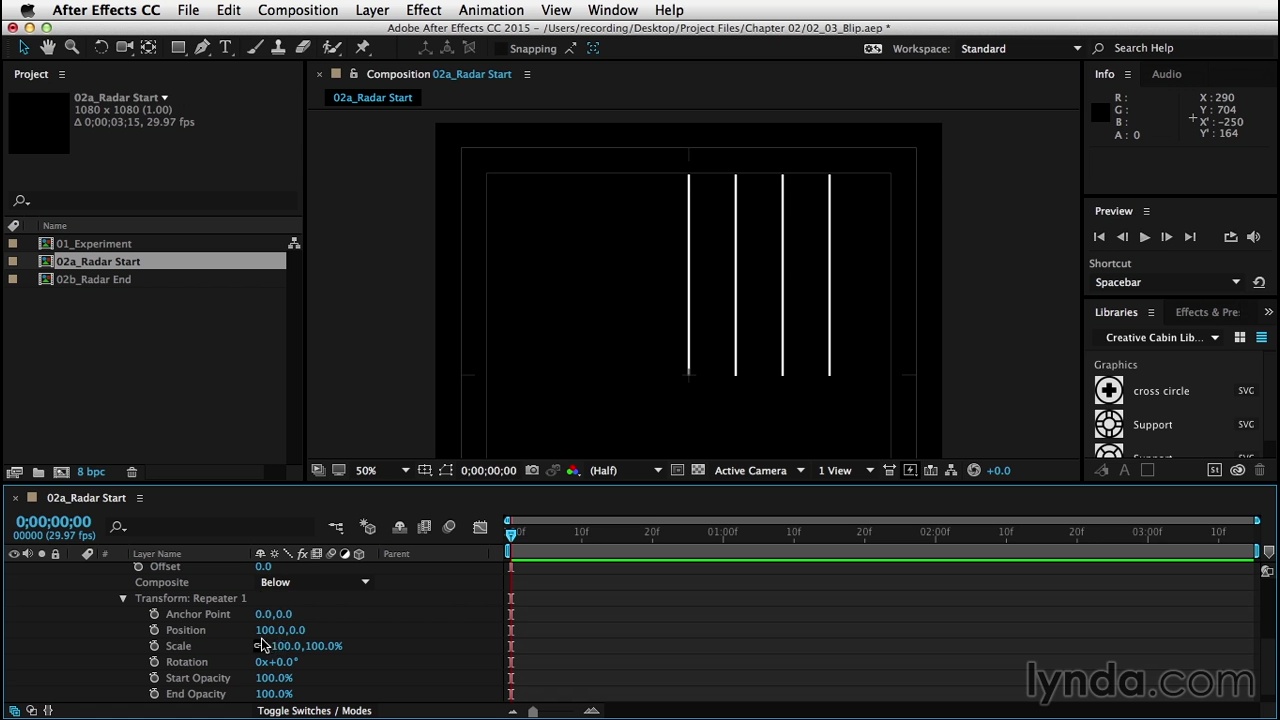Image resolution: width=1280 pixels, height=720 pixels.
Task: Open the Composite Below dropdown
Action: [x=314, y=582]
